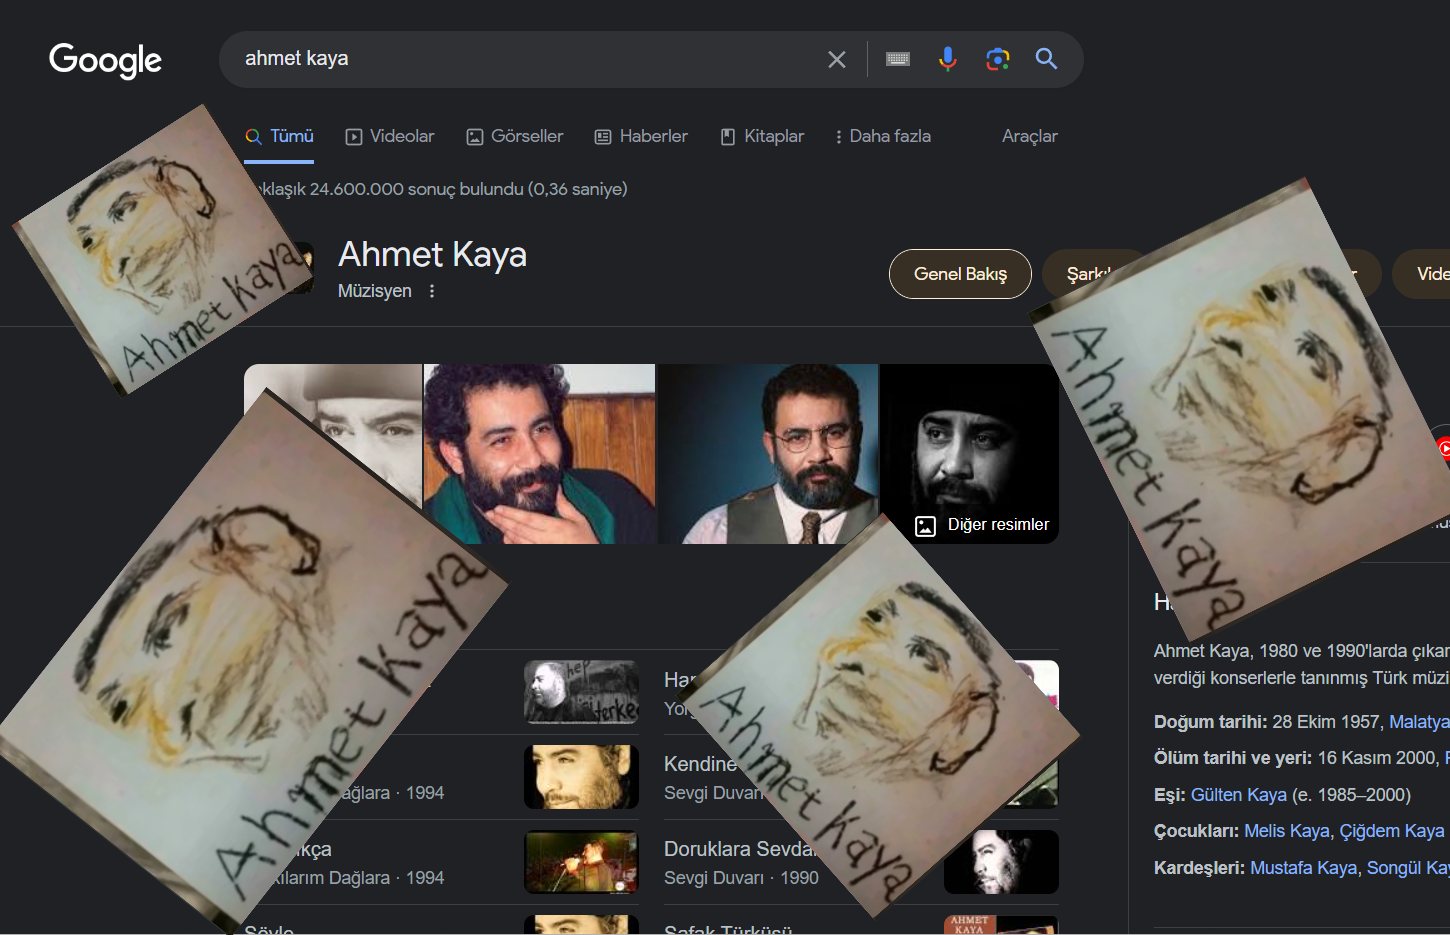Click the 'Kardeşleri:' label
Image resolution: width=1450 pixels, height=935 pixels.
[x=1200, y=868]
